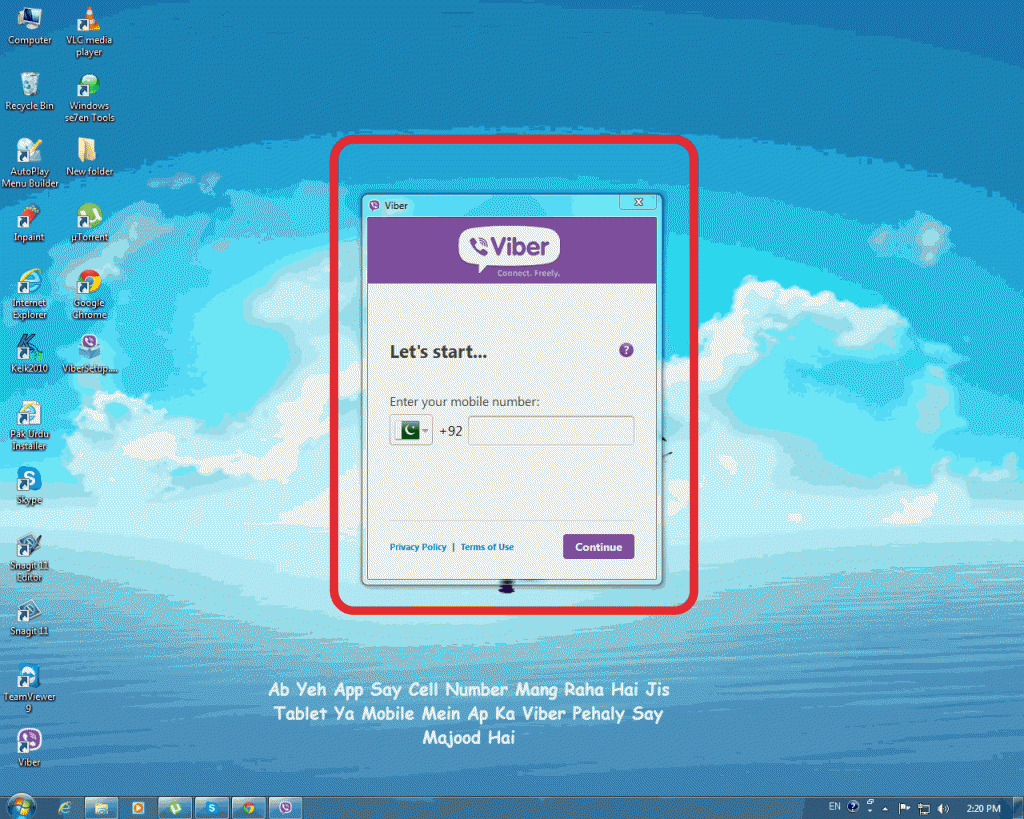The width and height of the screenshot is (1024, 819).
Task: Open Windows Explorer from taskbar
Action: 101,808
